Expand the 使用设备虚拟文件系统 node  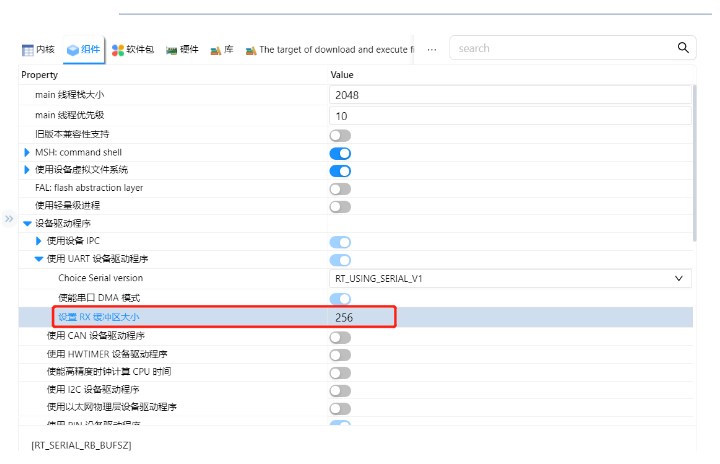[27, 170]
